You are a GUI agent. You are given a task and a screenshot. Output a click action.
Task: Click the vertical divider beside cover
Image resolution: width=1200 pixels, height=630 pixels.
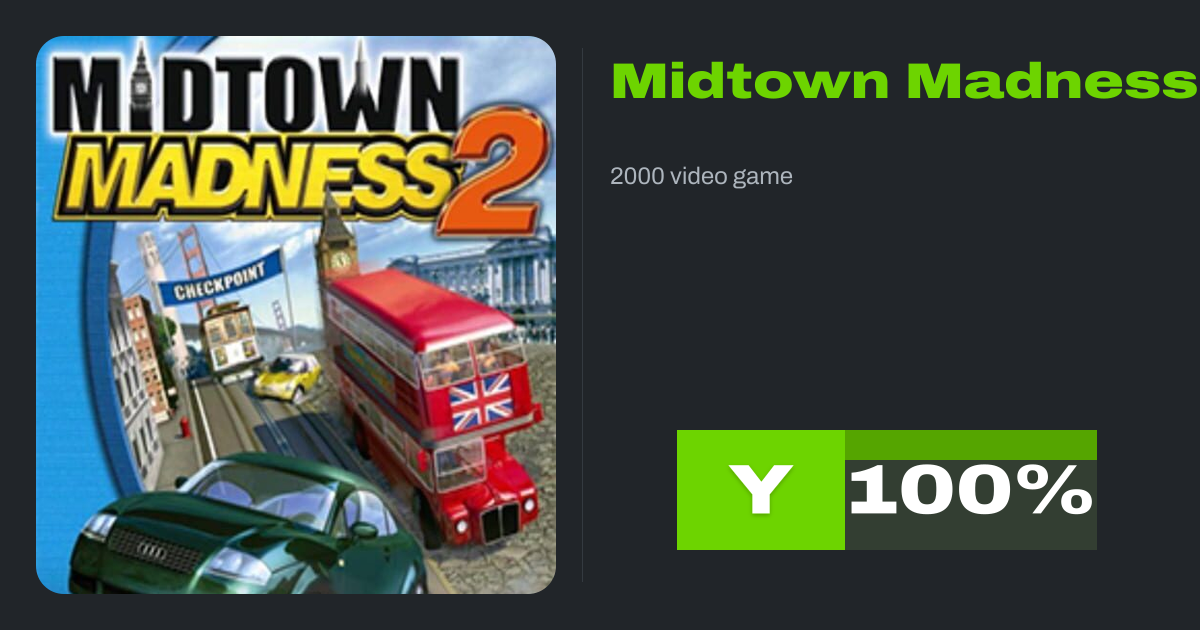[583, 315]
